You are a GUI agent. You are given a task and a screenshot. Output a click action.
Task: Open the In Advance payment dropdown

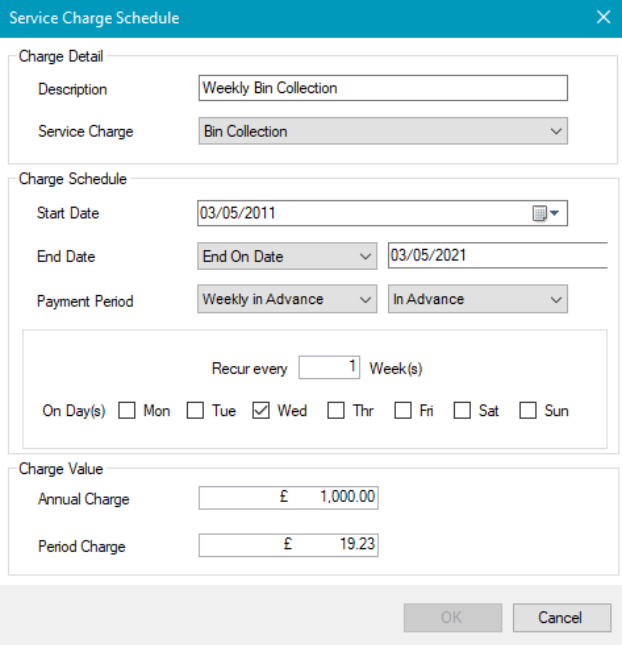pyautogui.click(x=477, y=299)
